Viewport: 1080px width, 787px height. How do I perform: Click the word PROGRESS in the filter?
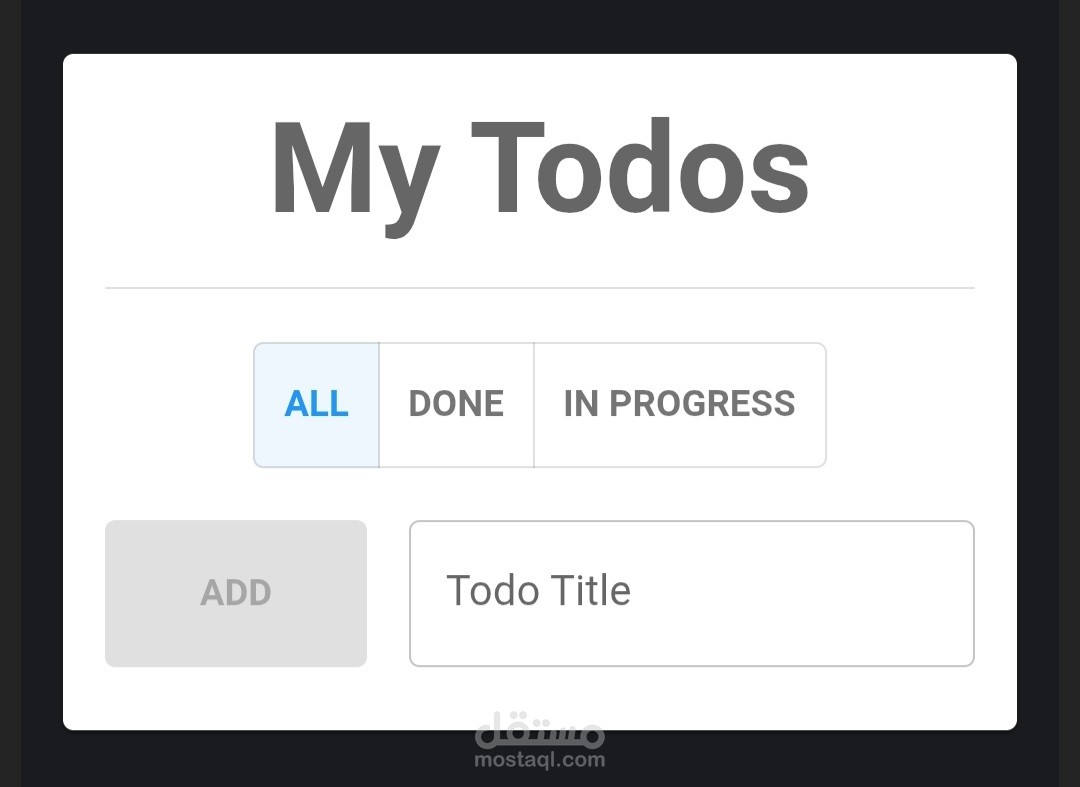(702, 404)
